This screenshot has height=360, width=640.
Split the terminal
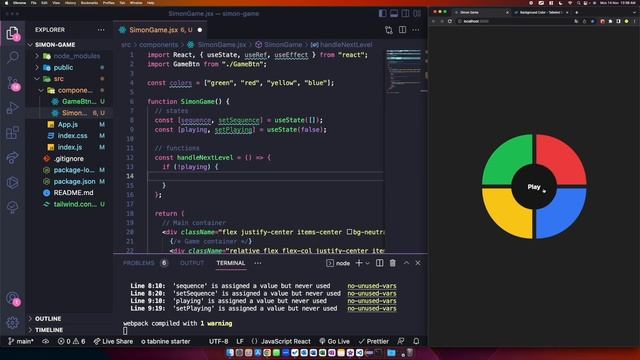click(380, 263)
